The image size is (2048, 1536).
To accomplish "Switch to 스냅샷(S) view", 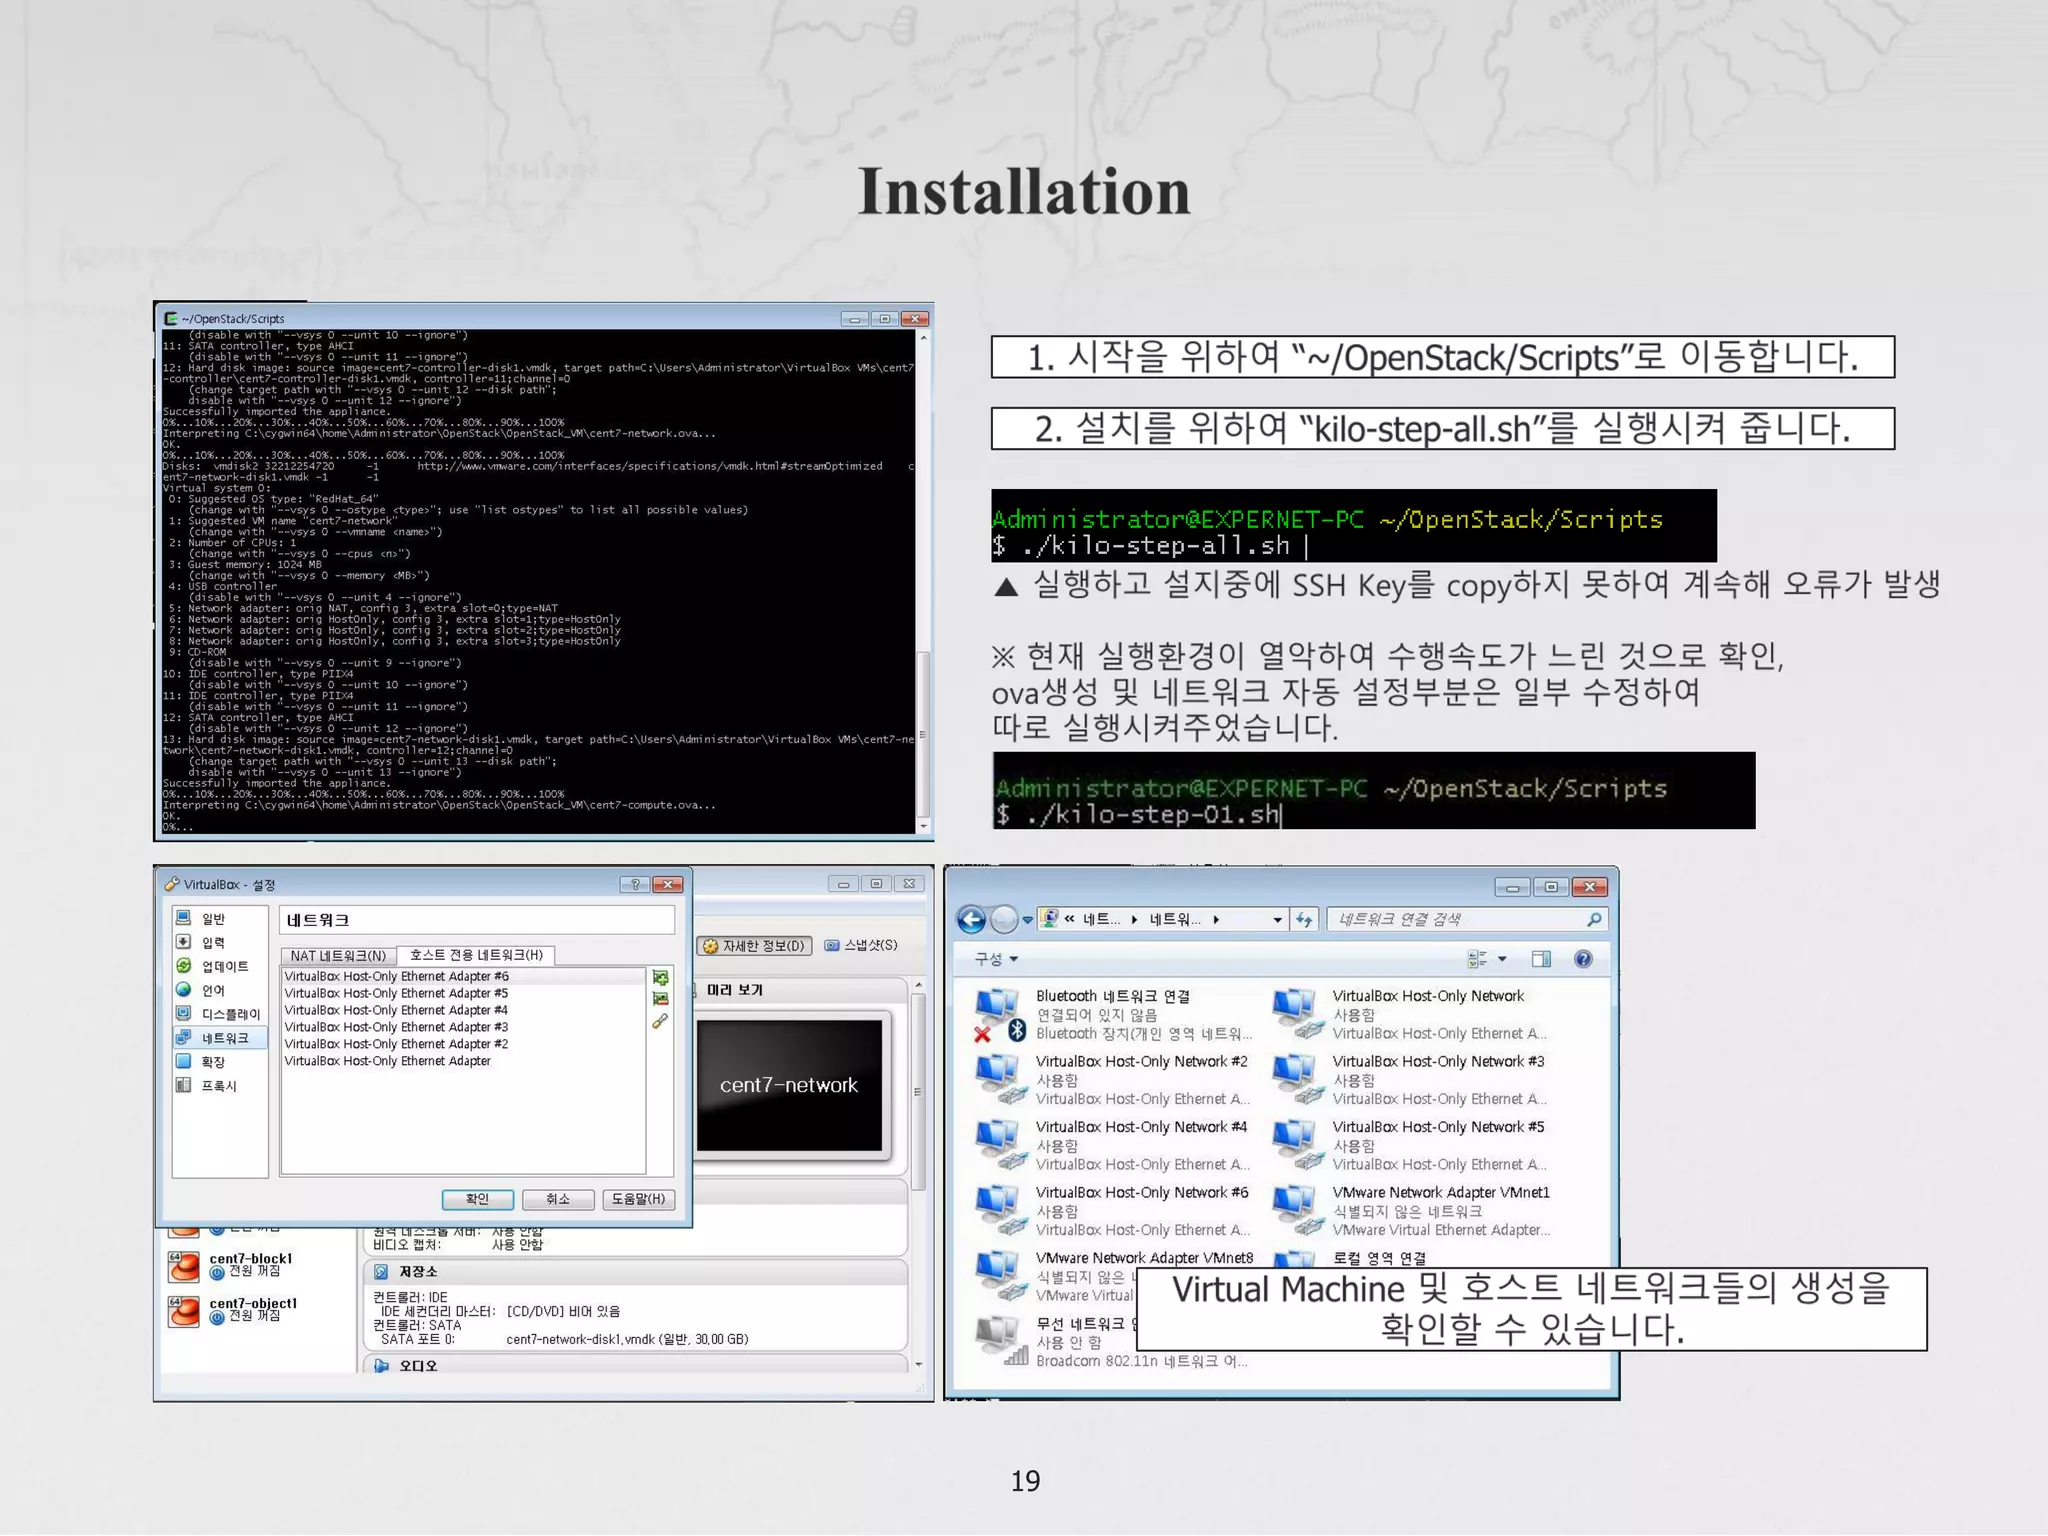I will pos(861,945).
